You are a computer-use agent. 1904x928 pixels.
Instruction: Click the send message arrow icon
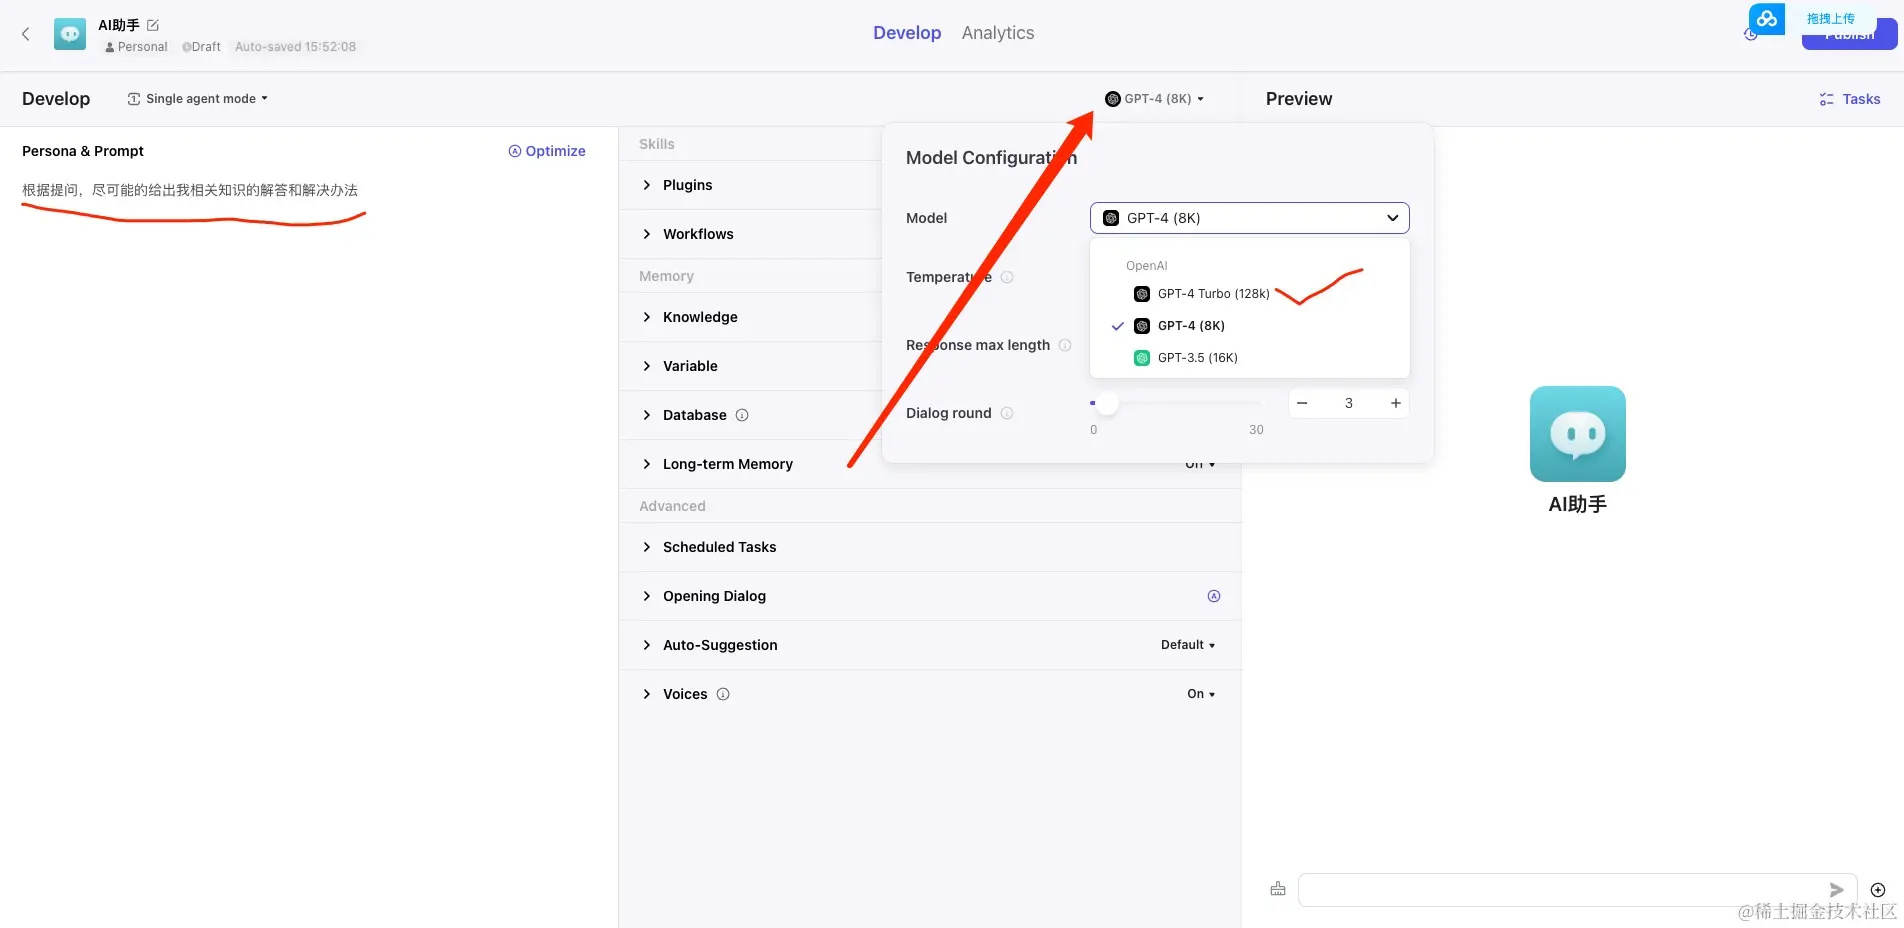1836,890
